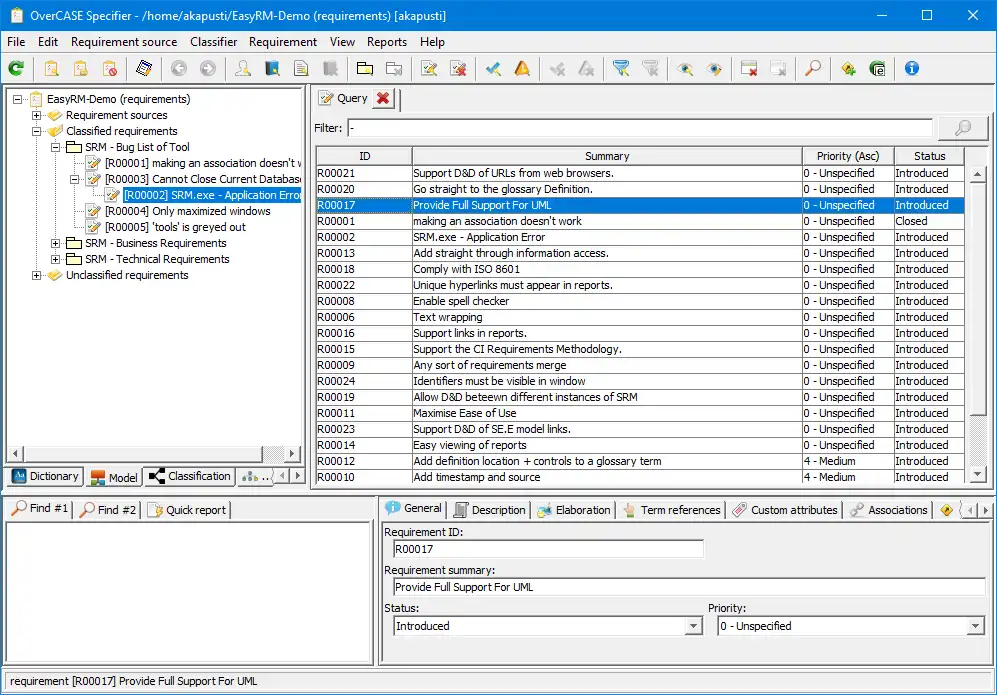Click the orange warning triangle toolbar icon
This screenshot has width=997, height=695.
(522, 69)
